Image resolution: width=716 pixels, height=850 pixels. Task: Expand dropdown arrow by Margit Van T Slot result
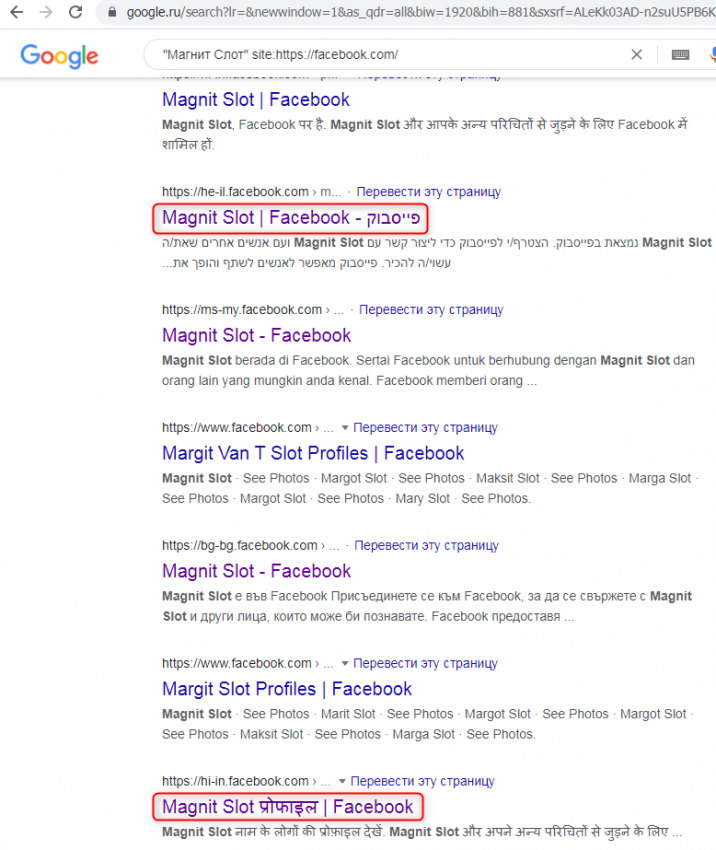tap(345, 428)
